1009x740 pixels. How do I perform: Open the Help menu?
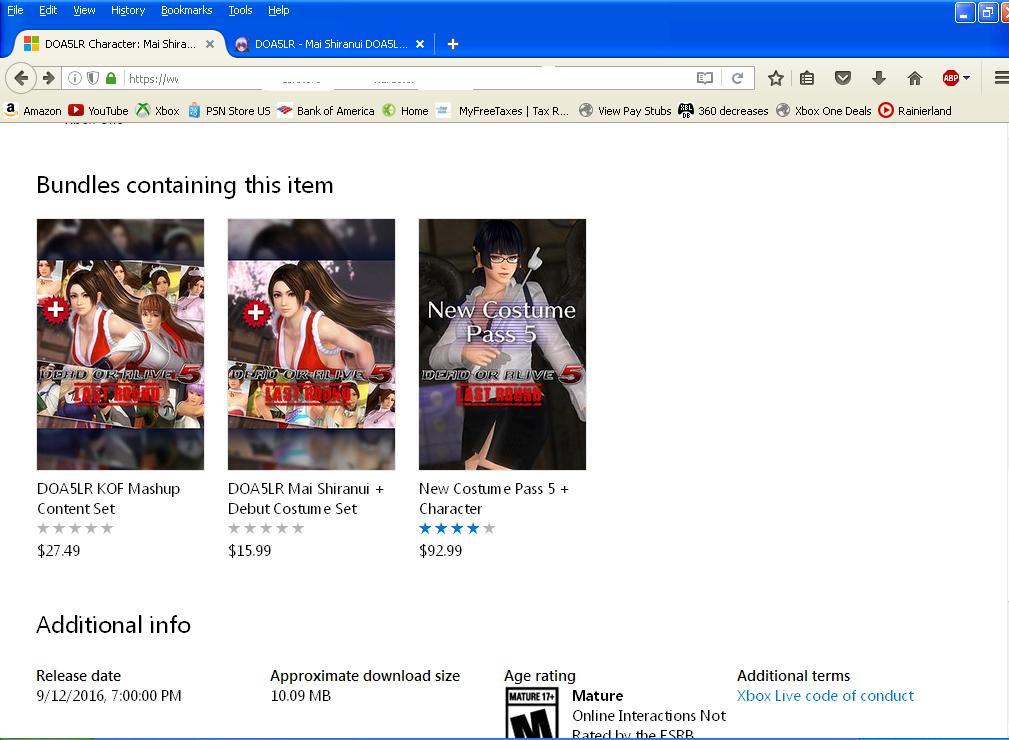point(279,10)
